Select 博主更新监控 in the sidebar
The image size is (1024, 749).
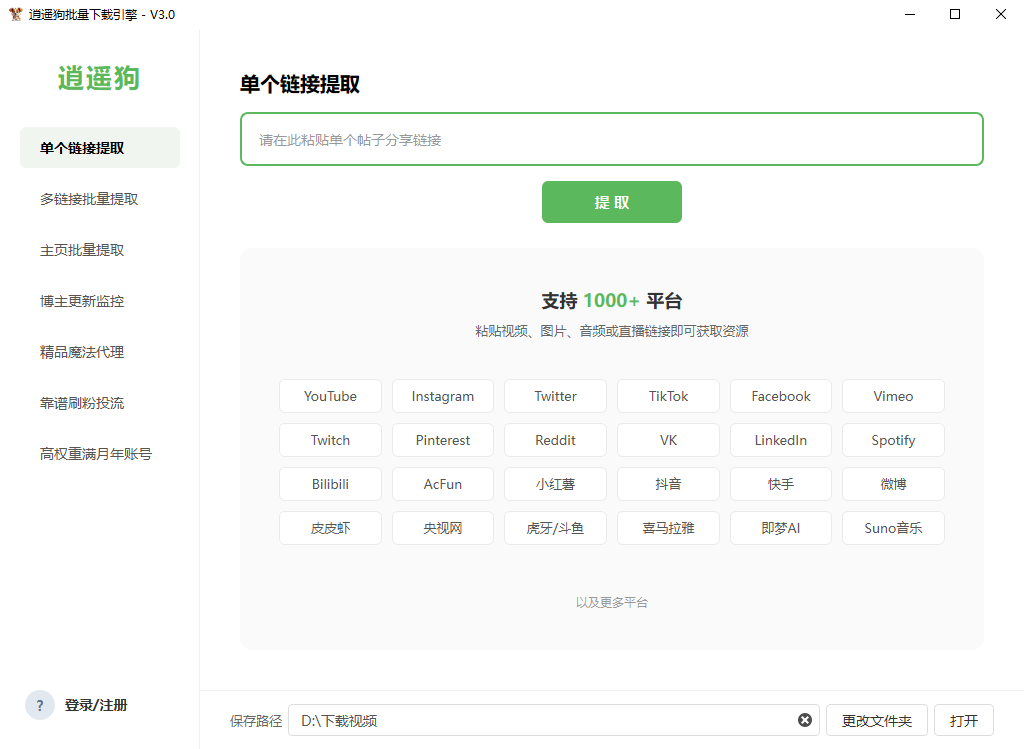coord(85,300)
